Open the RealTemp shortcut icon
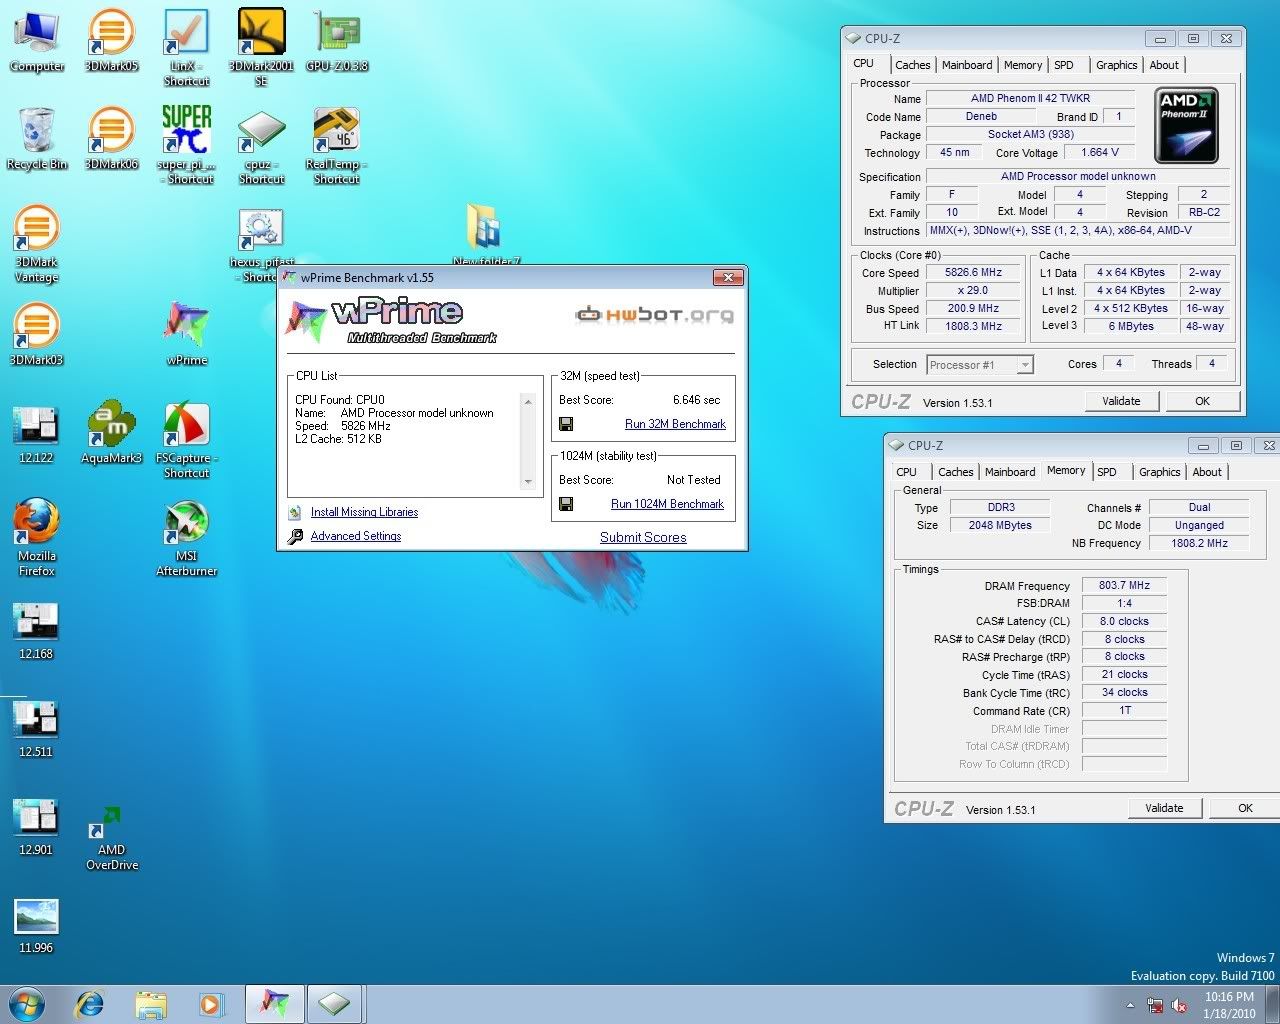Screen dimensions: 1280x1024 pyautogui.click(x=337, y=146)
